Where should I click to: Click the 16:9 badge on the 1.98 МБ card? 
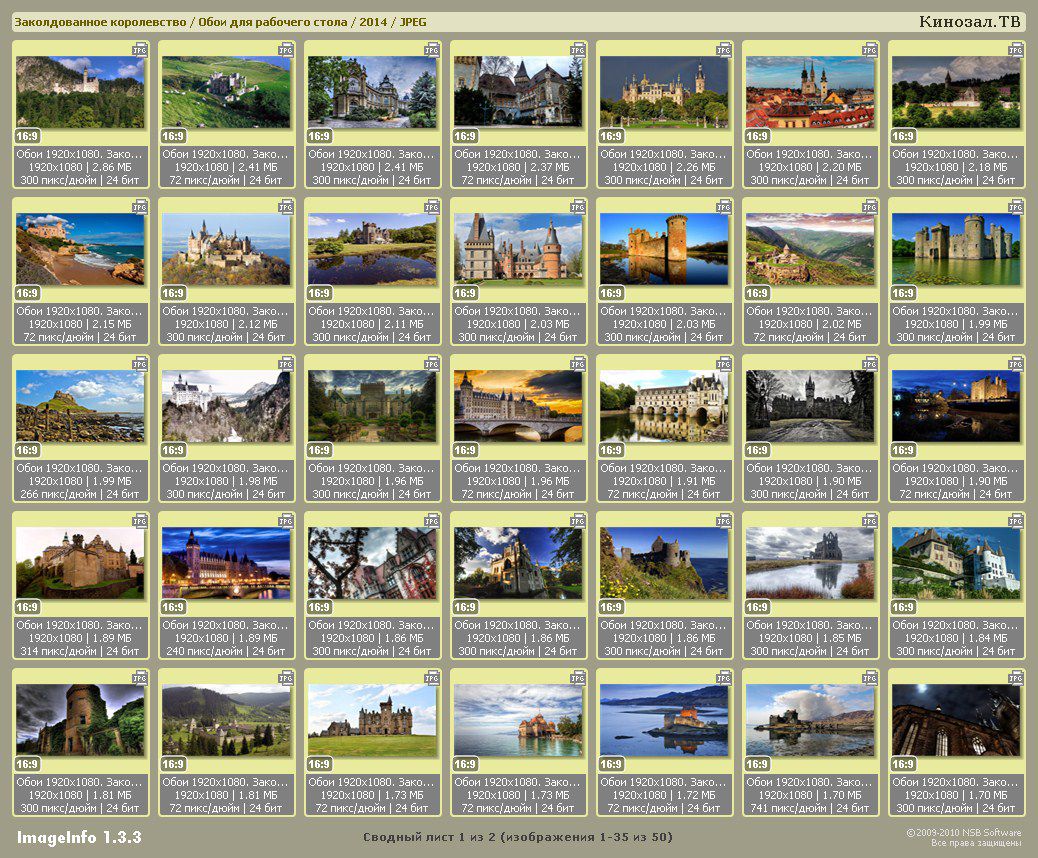(x=173, y=450)
